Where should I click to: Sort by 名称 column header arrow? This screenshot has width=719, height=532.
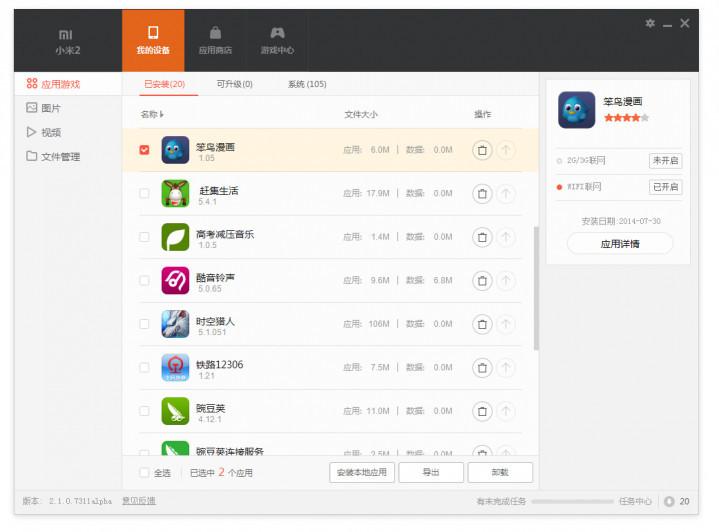point(162,115)
